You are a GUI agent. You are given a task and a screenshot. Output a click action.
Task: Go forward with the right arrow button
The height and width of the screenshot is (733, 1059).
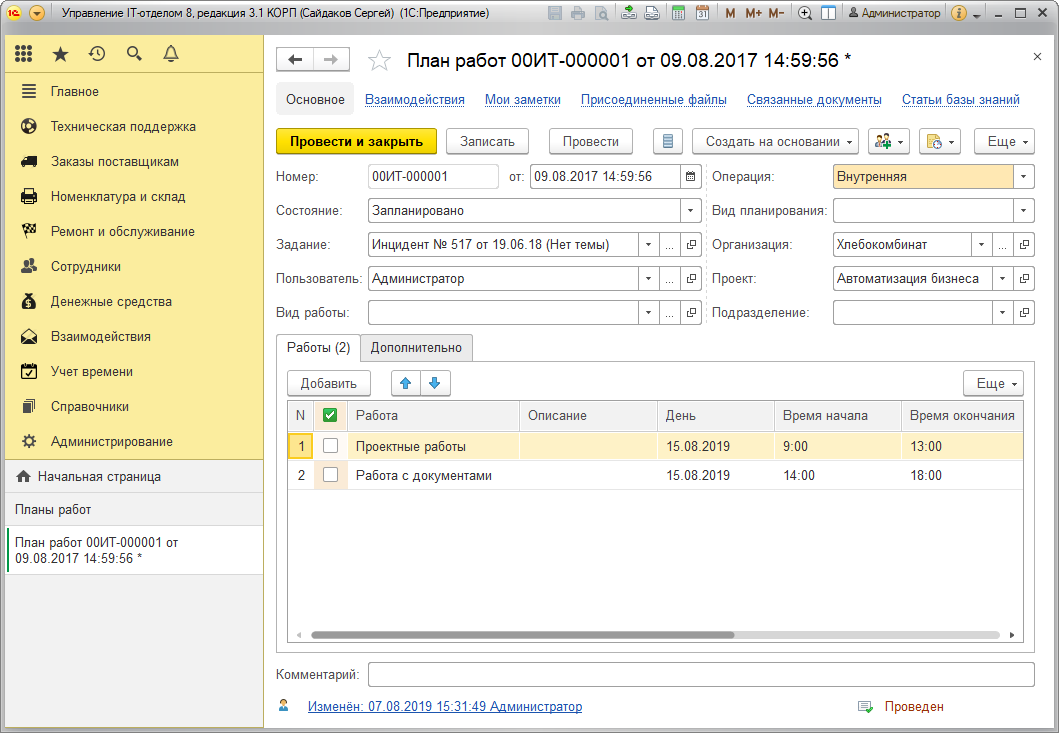(331, 59)
